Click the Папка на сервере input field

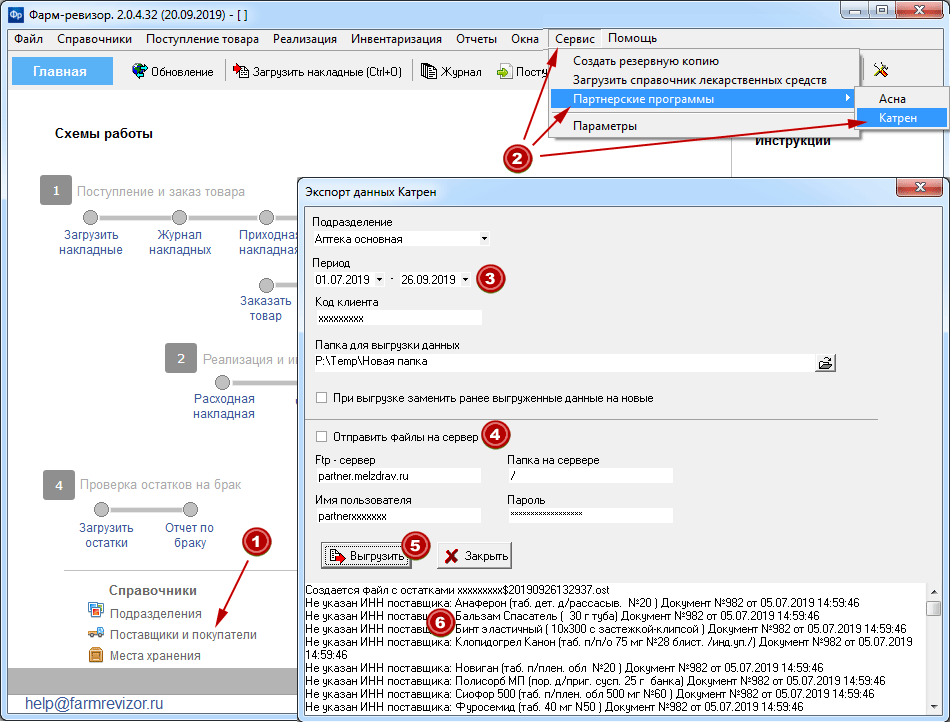tap(591, 476)
